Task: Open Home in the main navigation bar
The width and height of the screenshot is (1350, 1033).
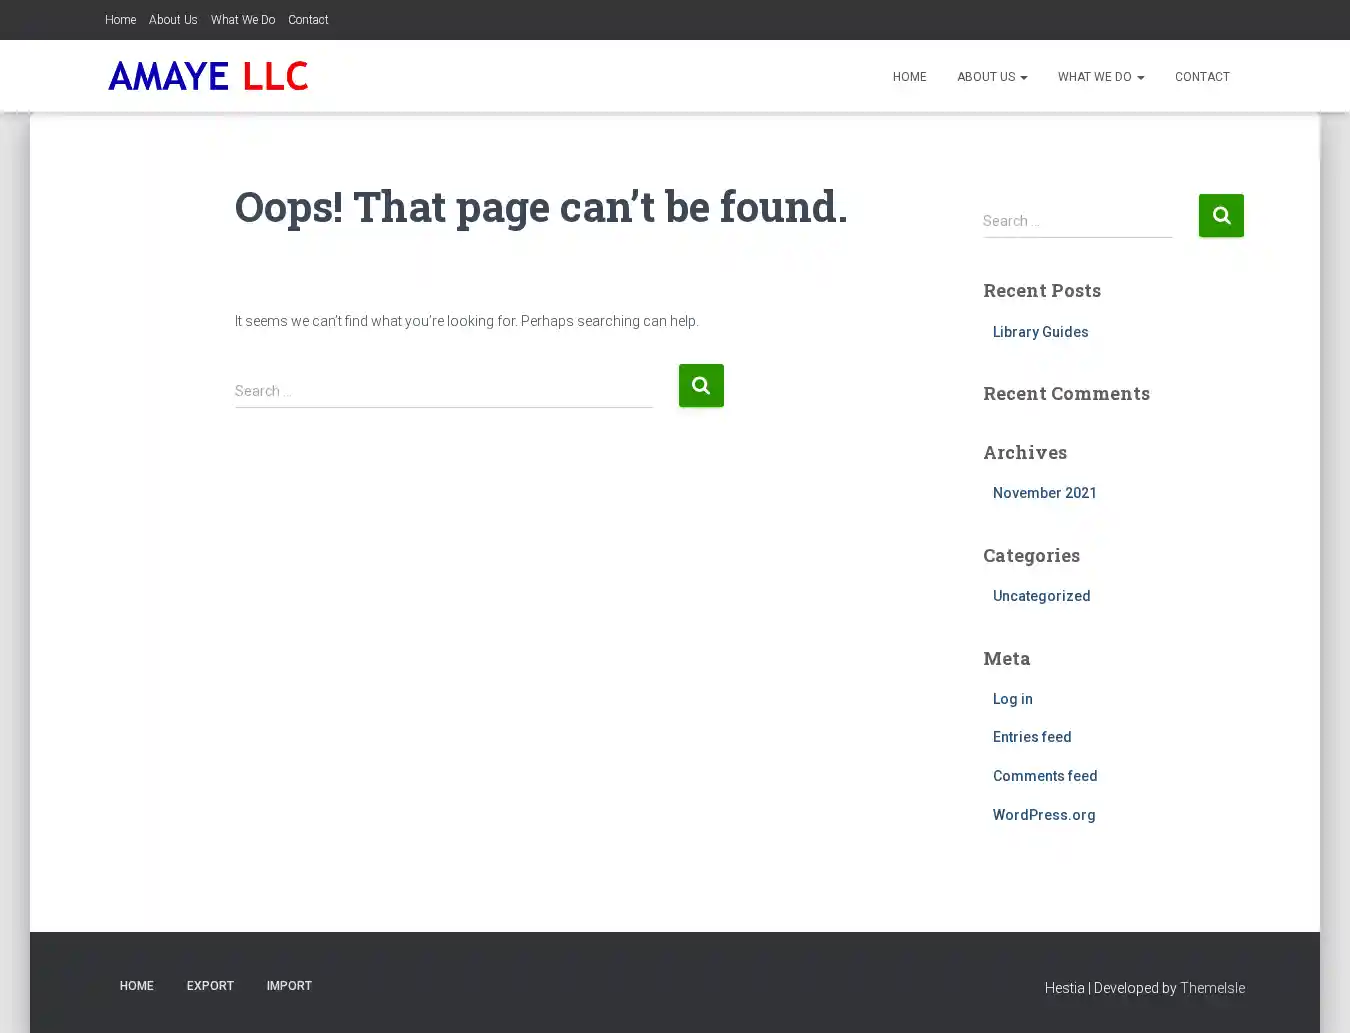Action: pos(909,77)
